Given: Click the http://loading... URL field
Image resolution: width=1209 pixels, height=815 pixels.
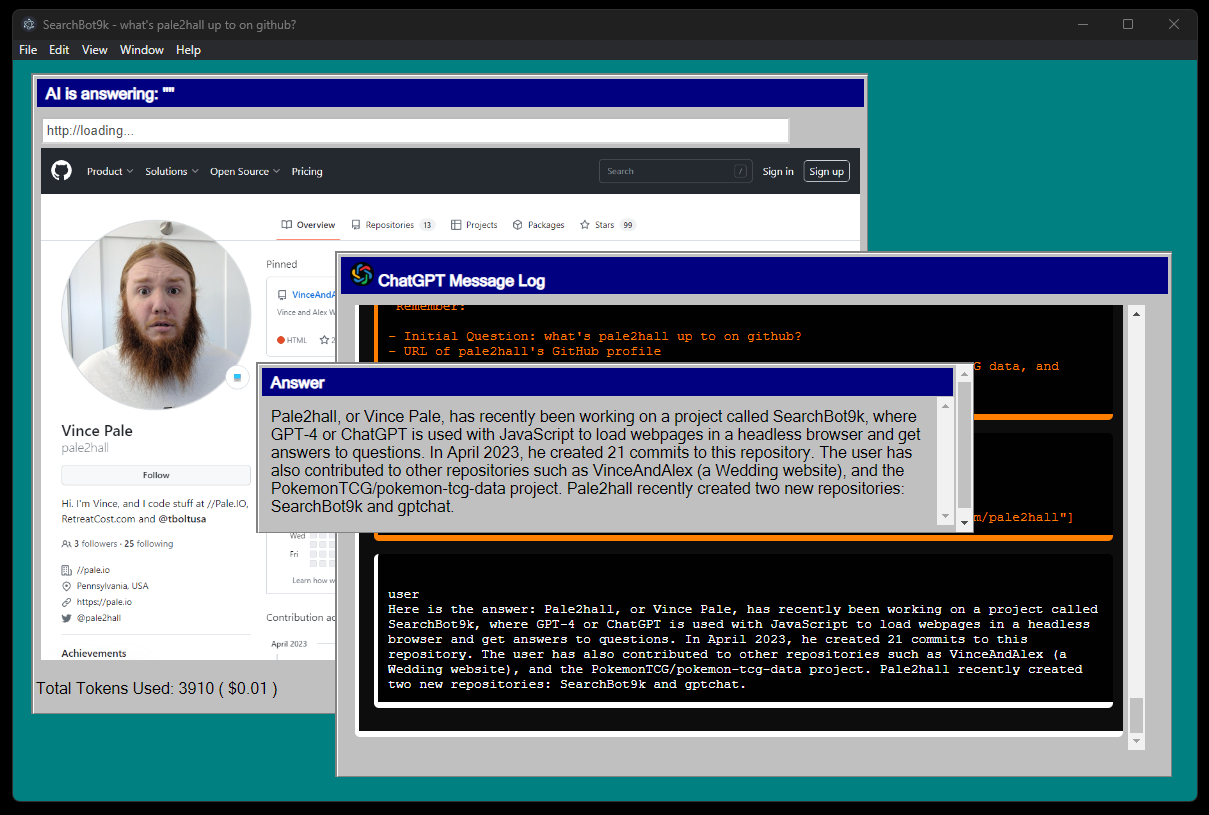Looking at the screenshot, I should pos(415,131).
